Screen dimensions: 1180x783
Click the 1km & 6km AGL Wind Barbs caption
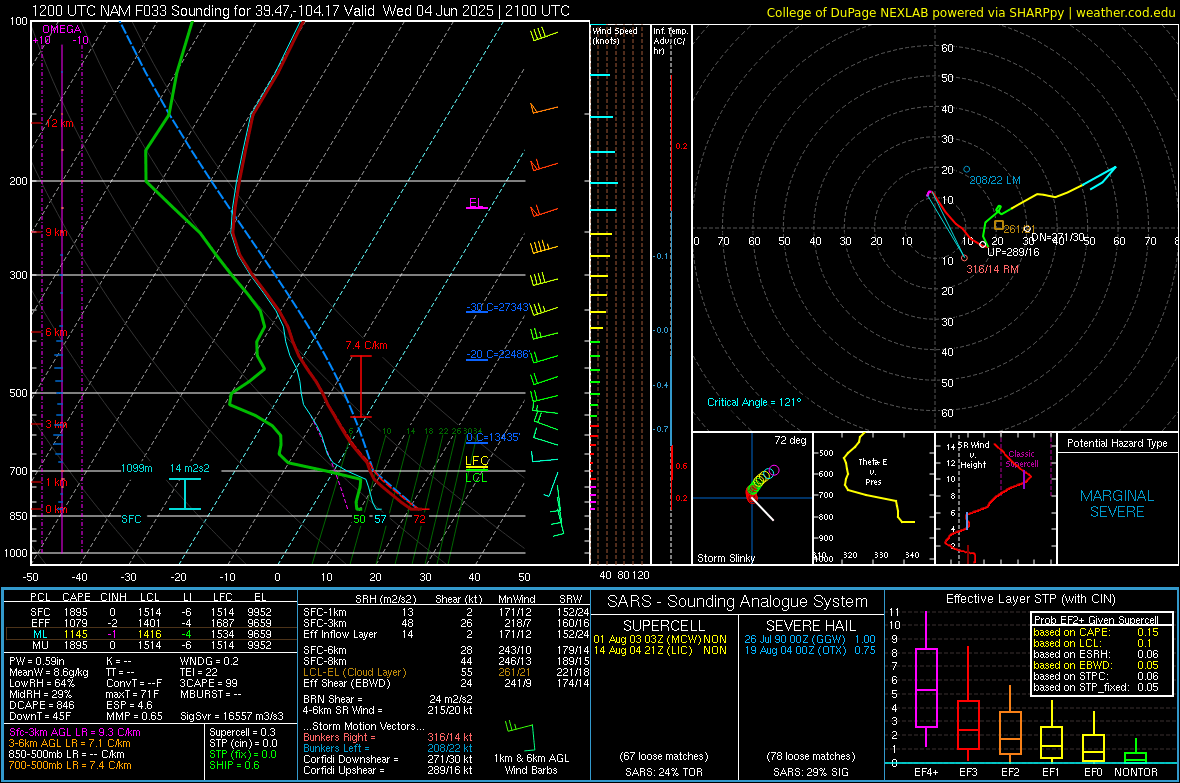(531, 764)
